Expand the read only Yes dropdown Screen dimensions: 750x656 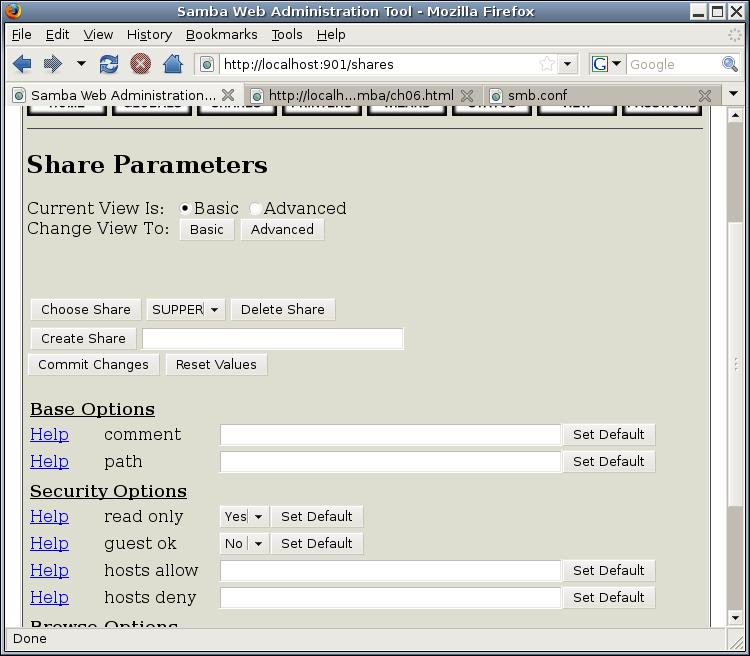tap(245, 517)
